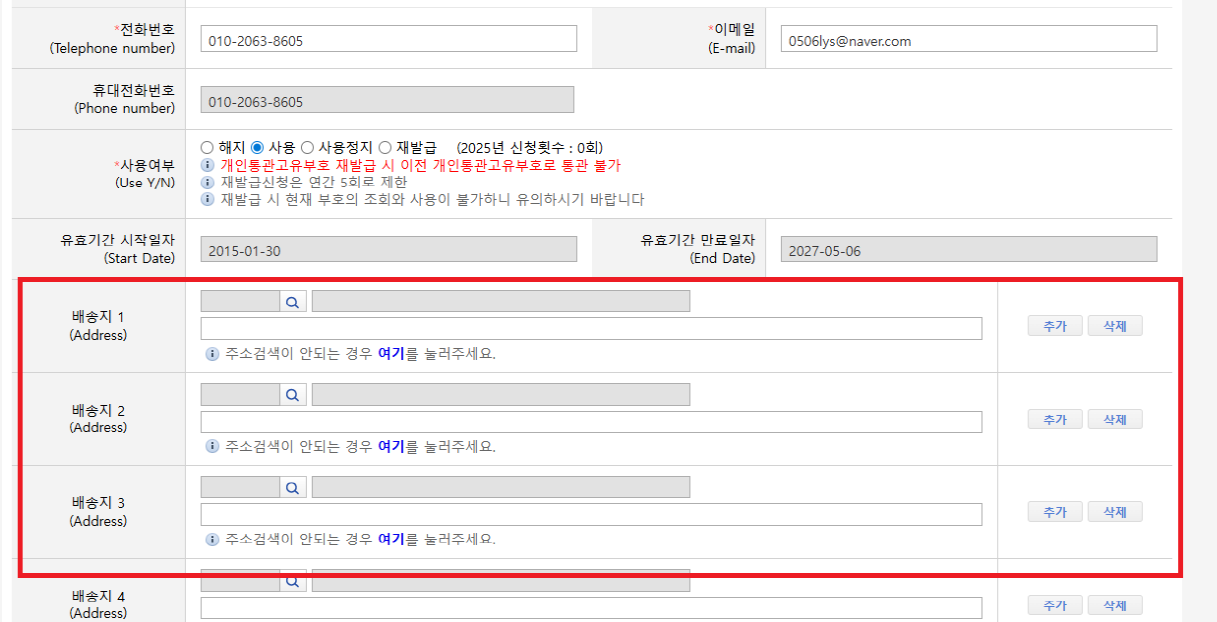Open 여기 link under 배송지 1
Viewport: 1217px width, 622px height.
(x=391, y=354)
